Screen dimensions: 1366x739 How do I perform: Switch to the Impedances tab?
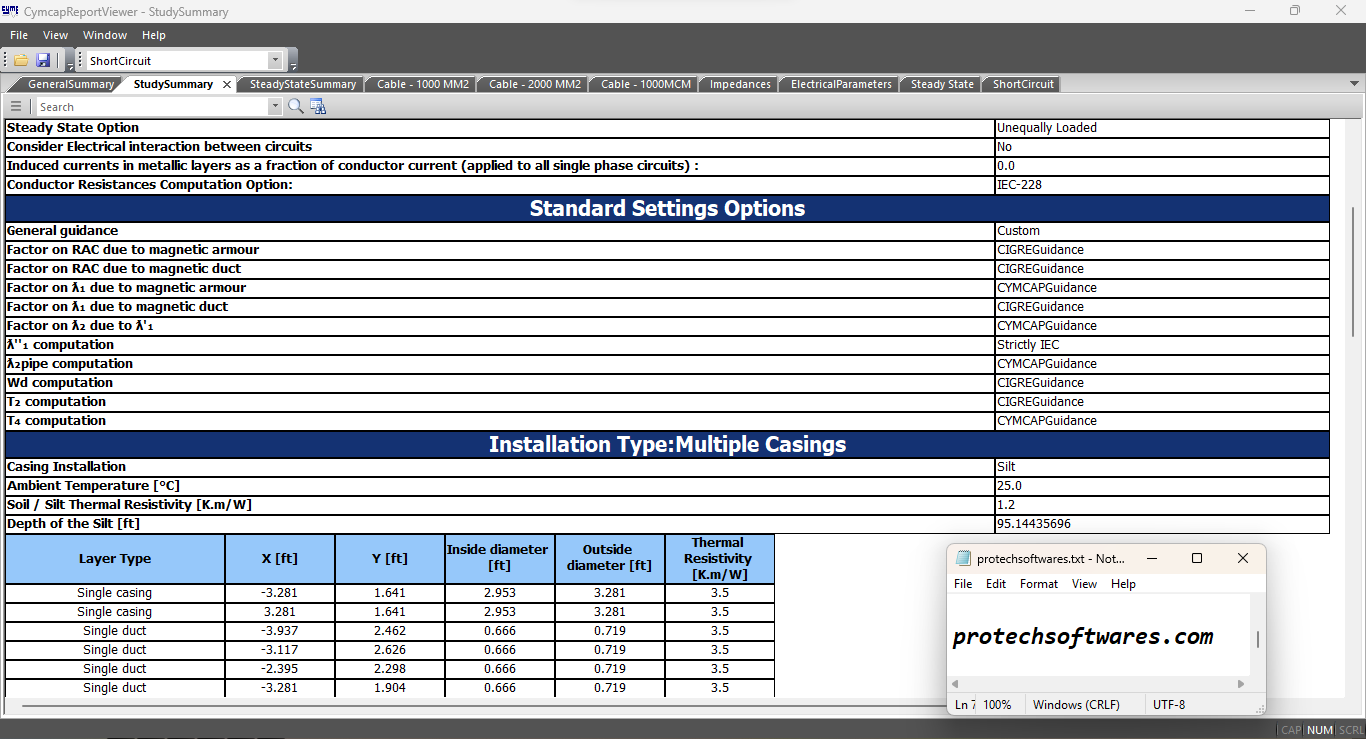tap(740, 84)
